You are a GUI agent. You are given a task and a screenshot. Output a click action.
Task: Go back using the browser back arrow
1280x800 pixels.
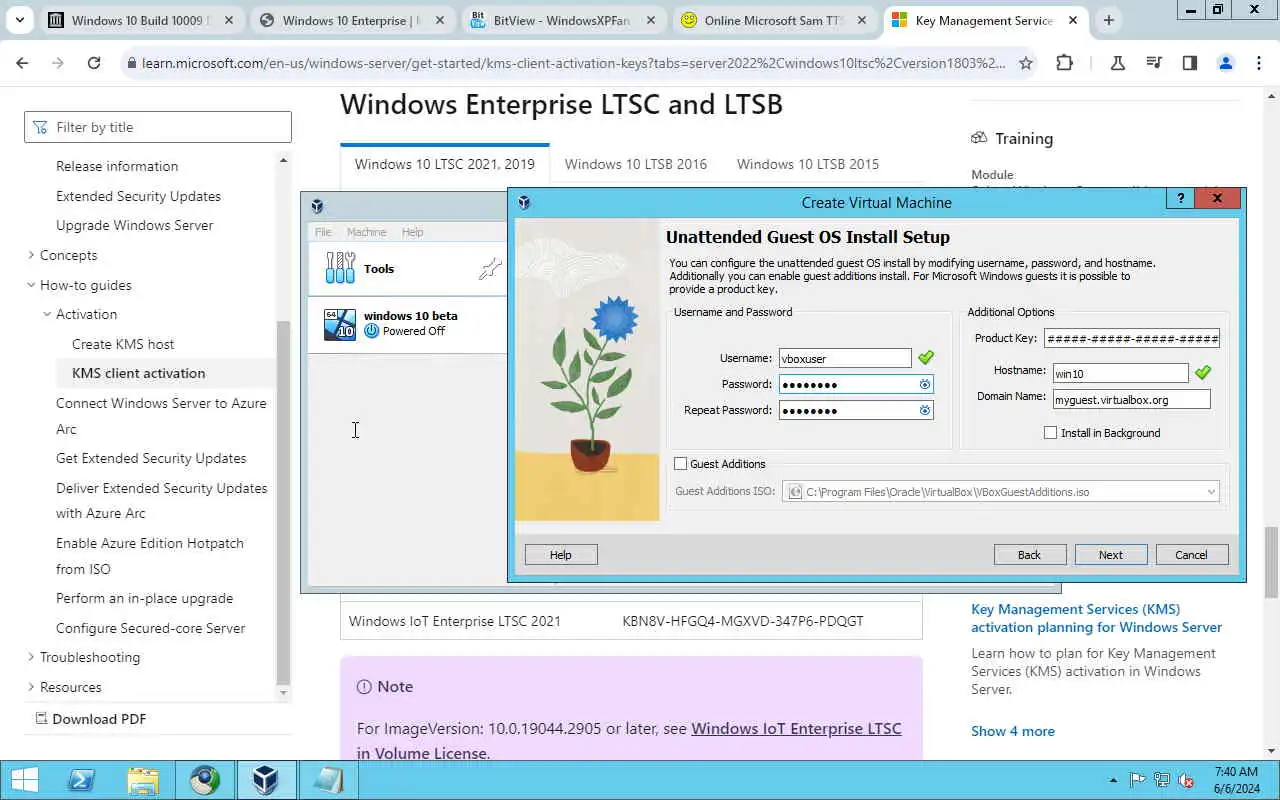22,63
